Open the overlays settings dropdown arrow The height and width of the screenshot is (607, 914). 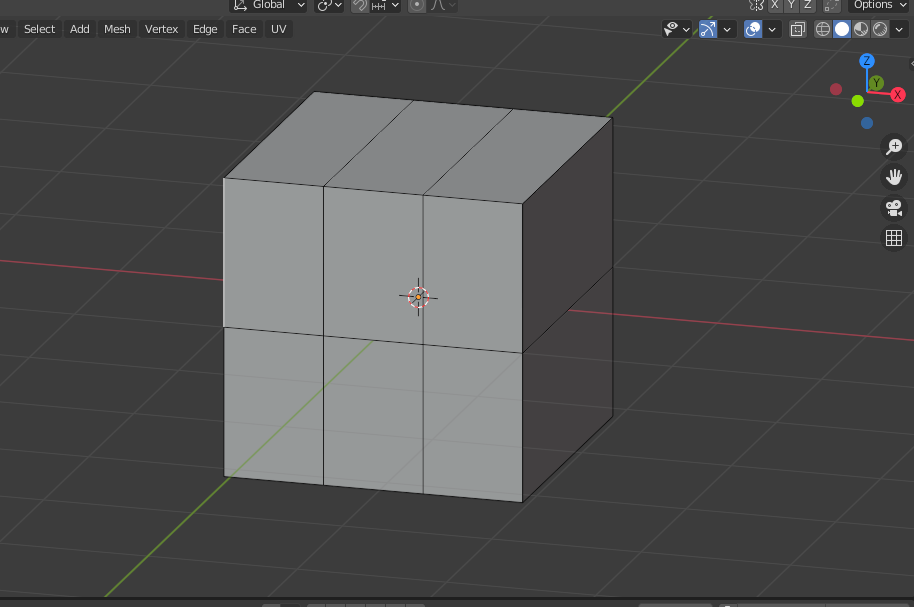click(772, 29)
